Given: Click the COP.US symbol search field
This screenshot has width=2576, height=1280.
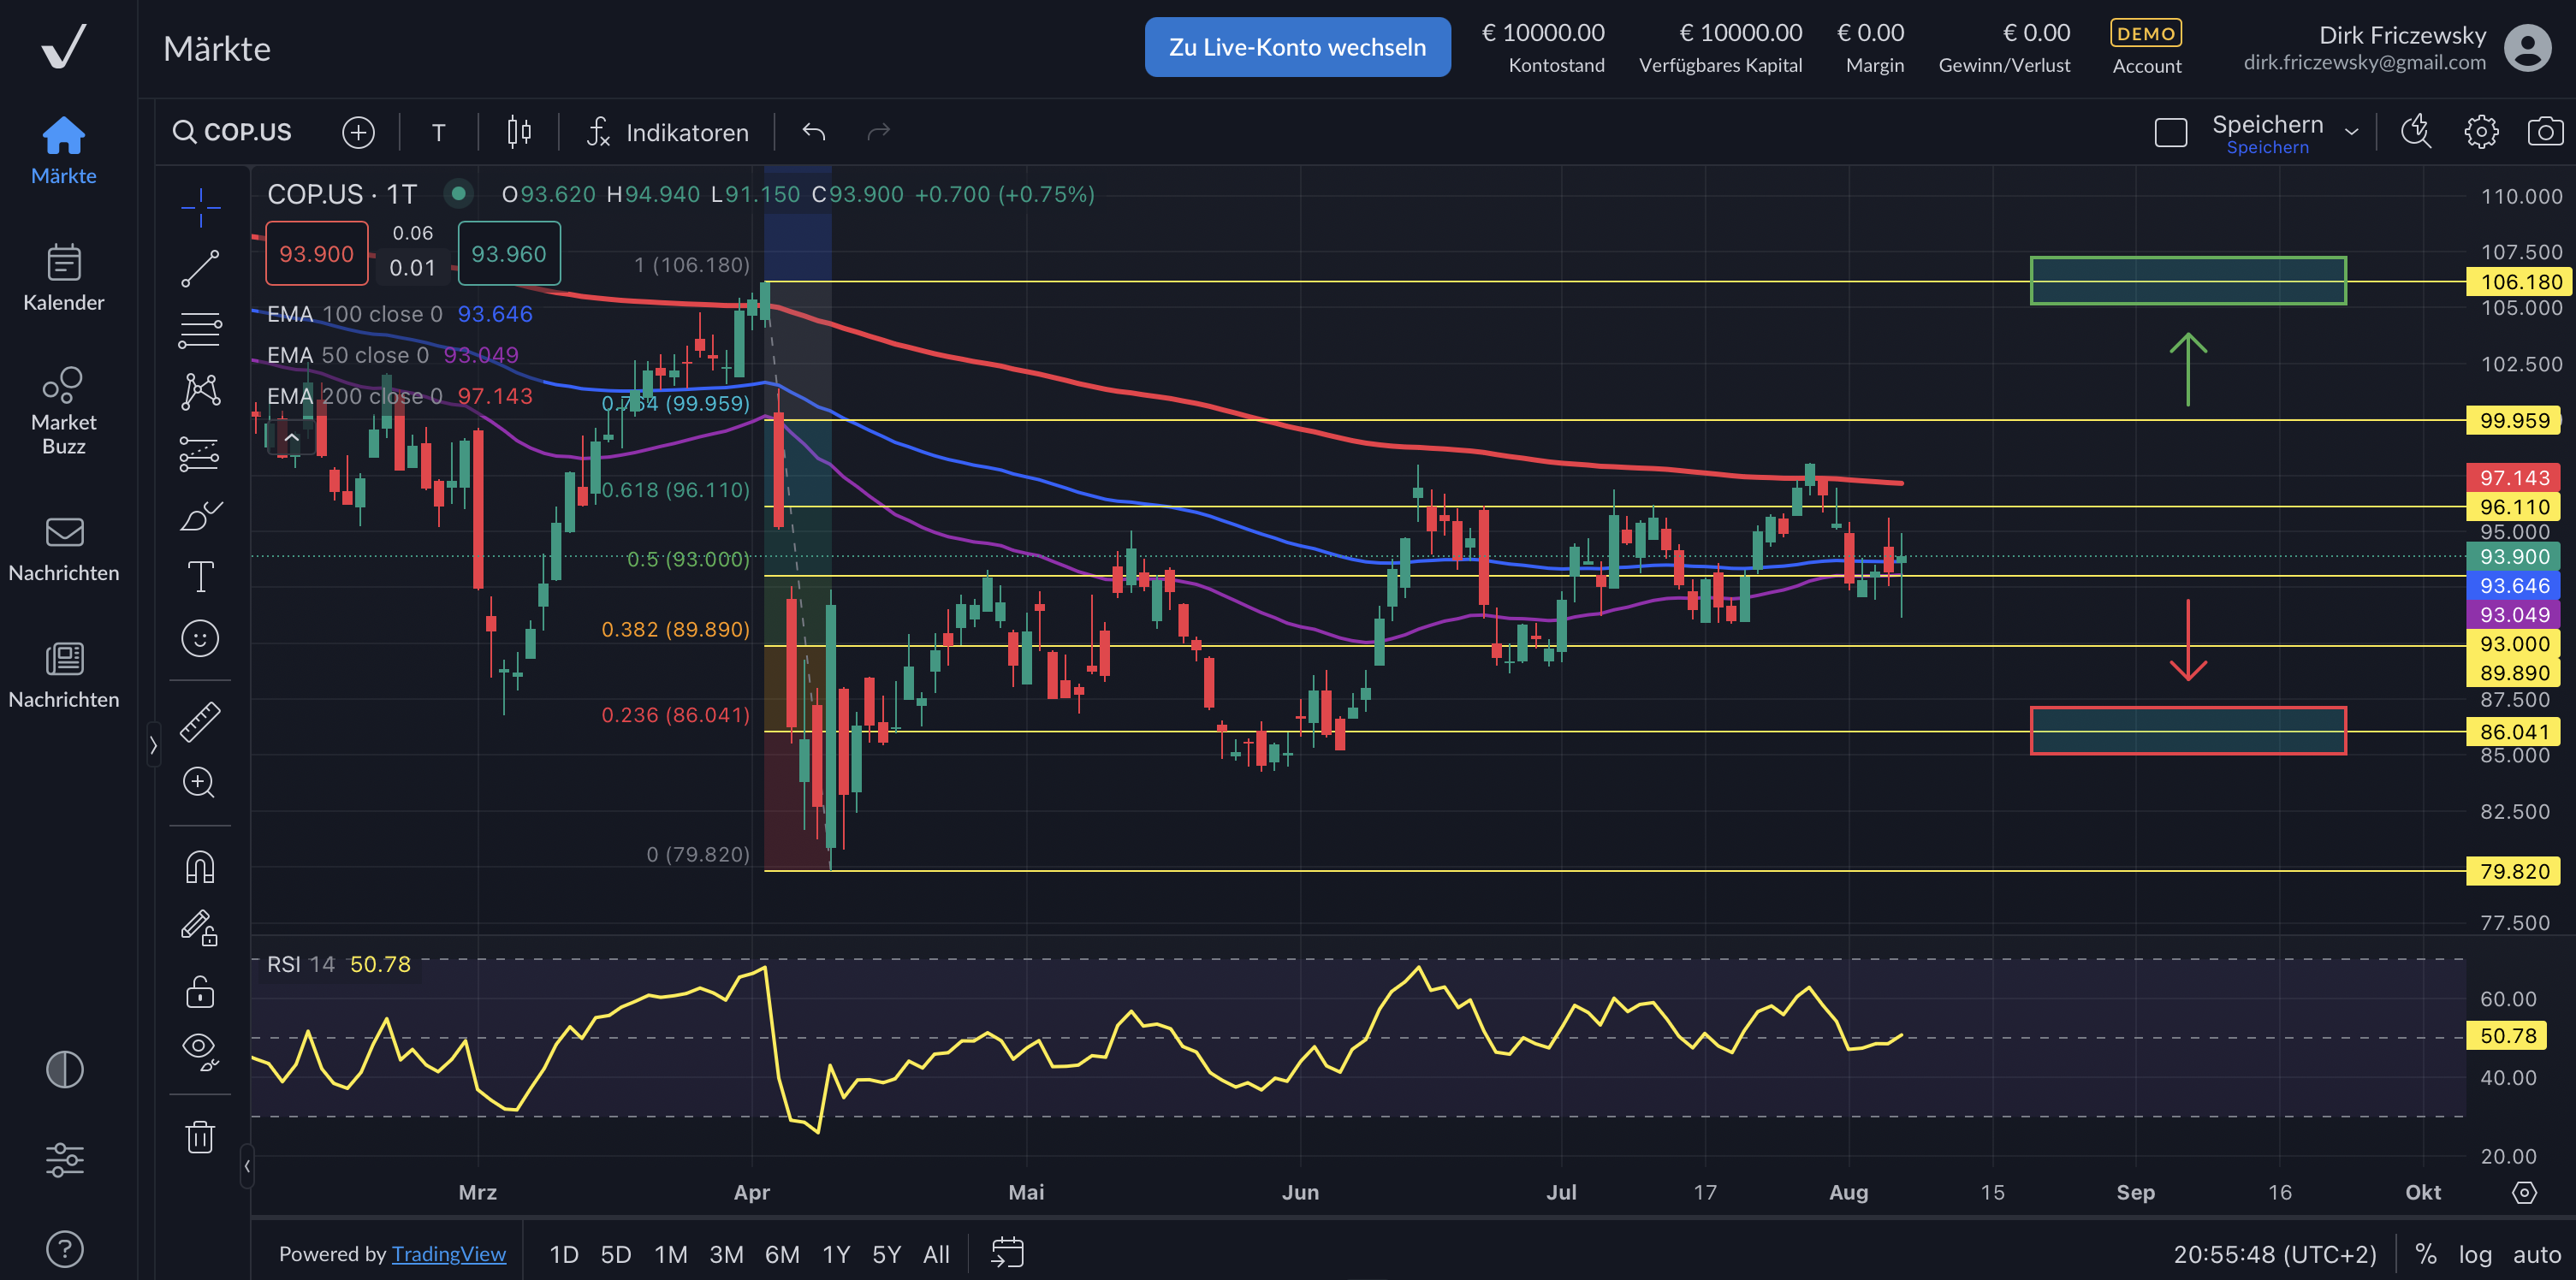Looking at the screenshot, I should click(x=234, y=132).
